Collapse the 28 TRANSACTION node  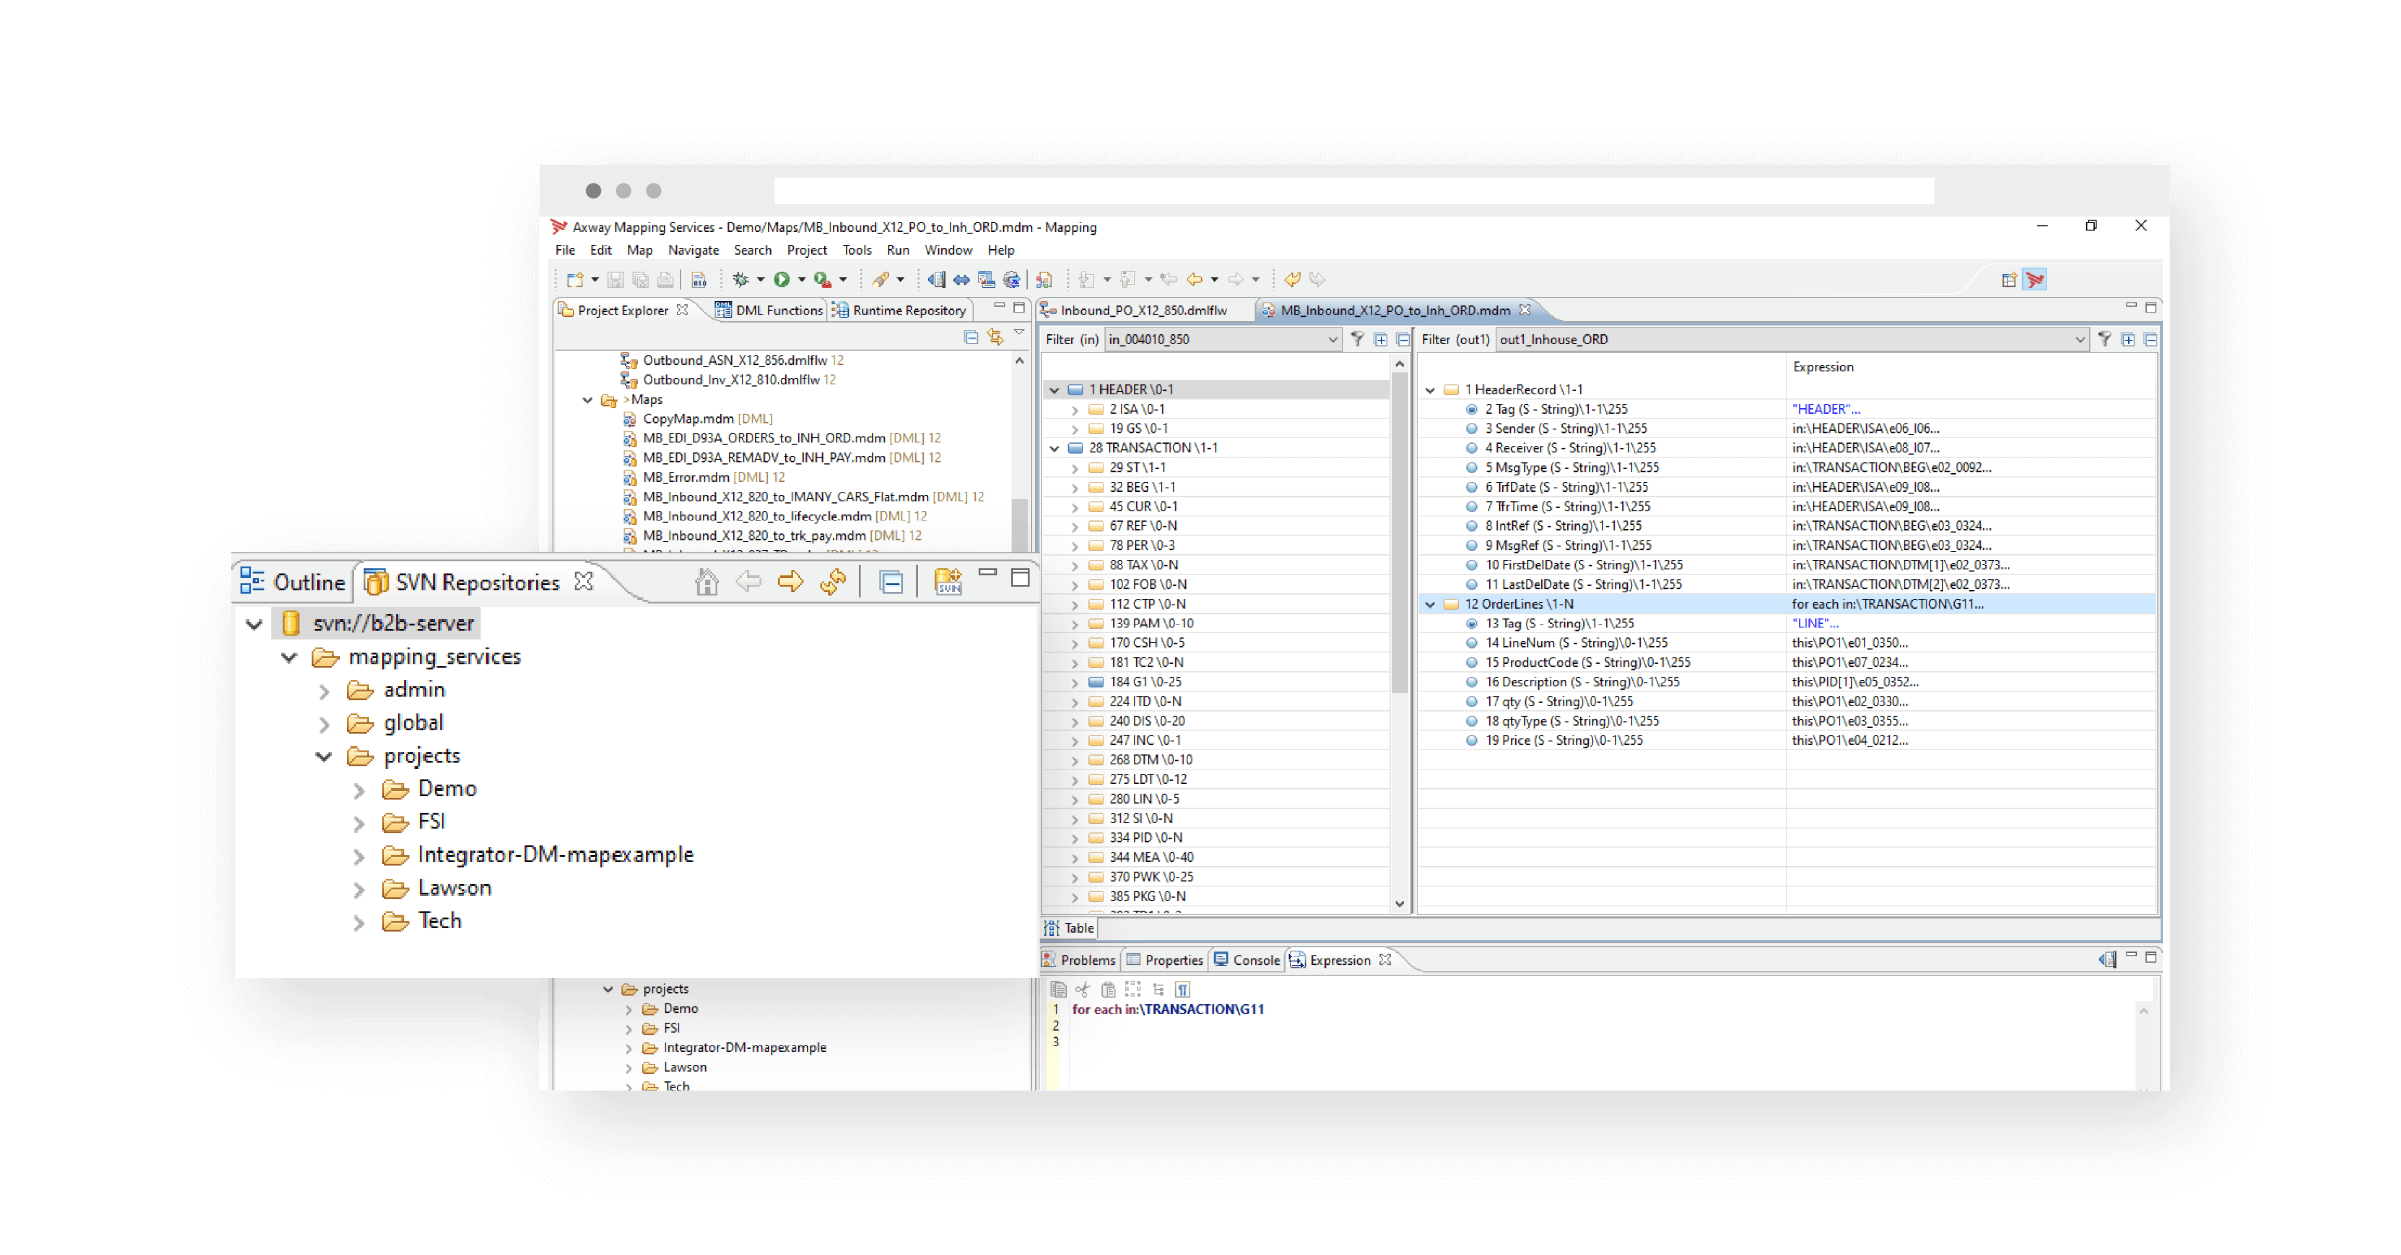[x=1057, y=447]
